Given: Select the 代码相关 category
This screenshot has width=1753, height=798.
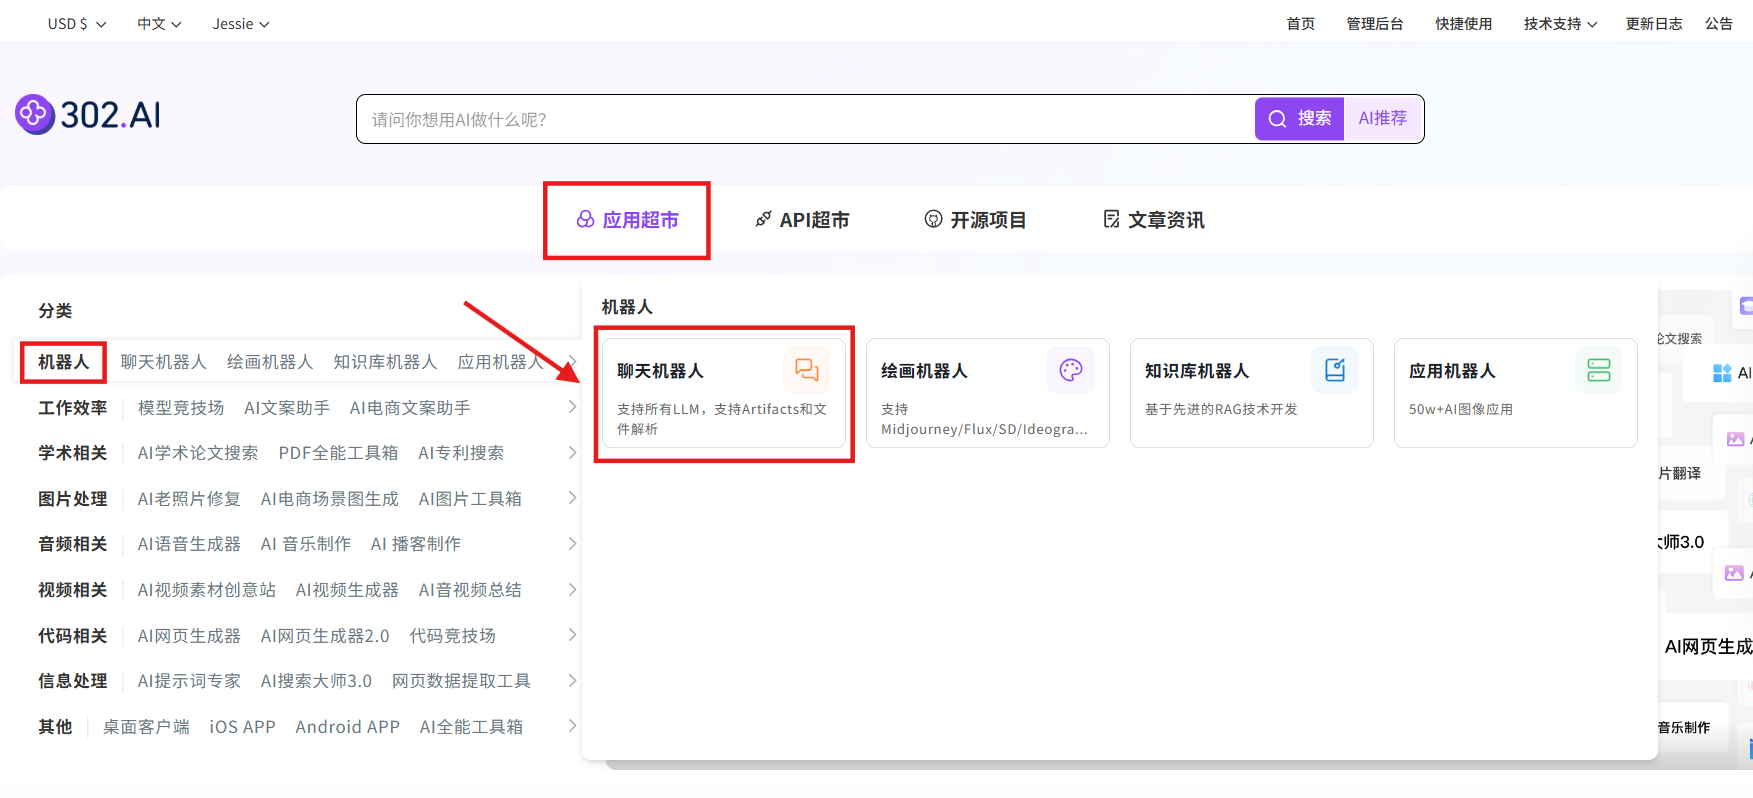Looking at the screenshot, I should [x=73, y=636].
